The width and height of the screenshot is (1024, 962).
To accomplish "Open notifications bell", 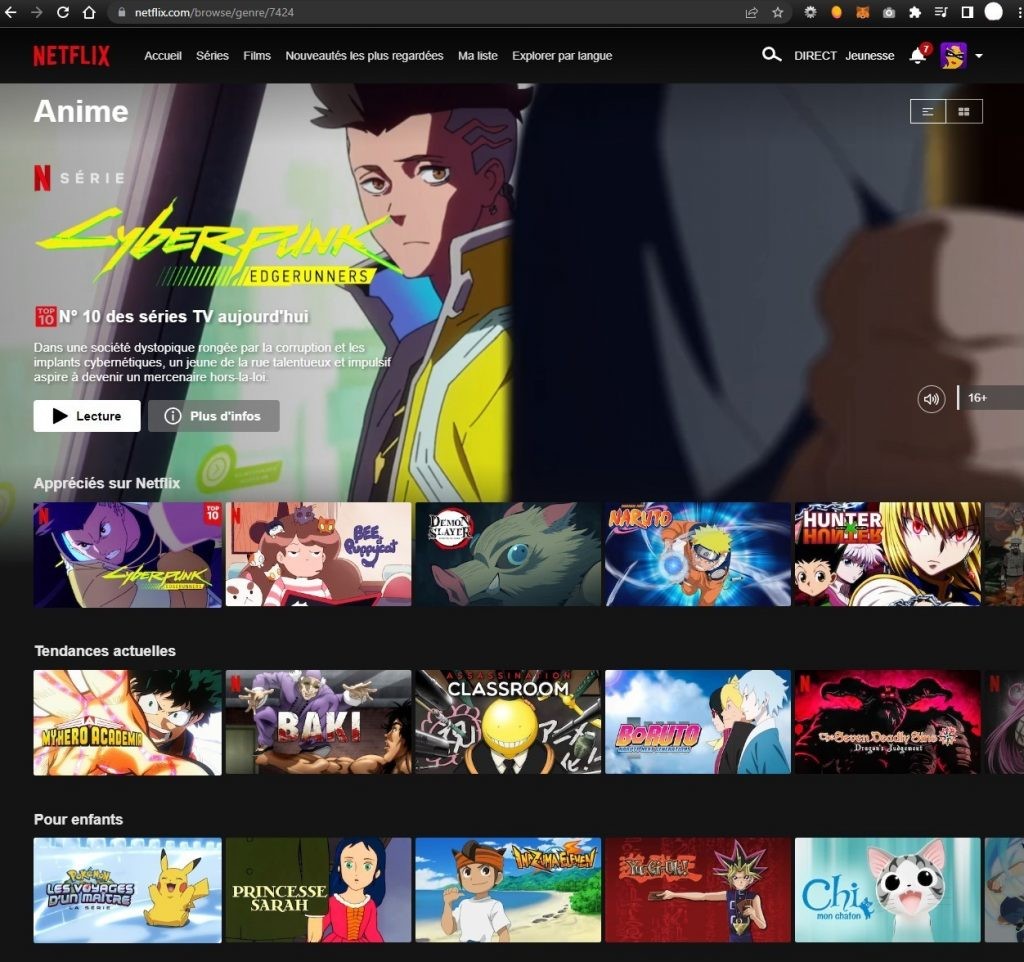I will point(918,56).
